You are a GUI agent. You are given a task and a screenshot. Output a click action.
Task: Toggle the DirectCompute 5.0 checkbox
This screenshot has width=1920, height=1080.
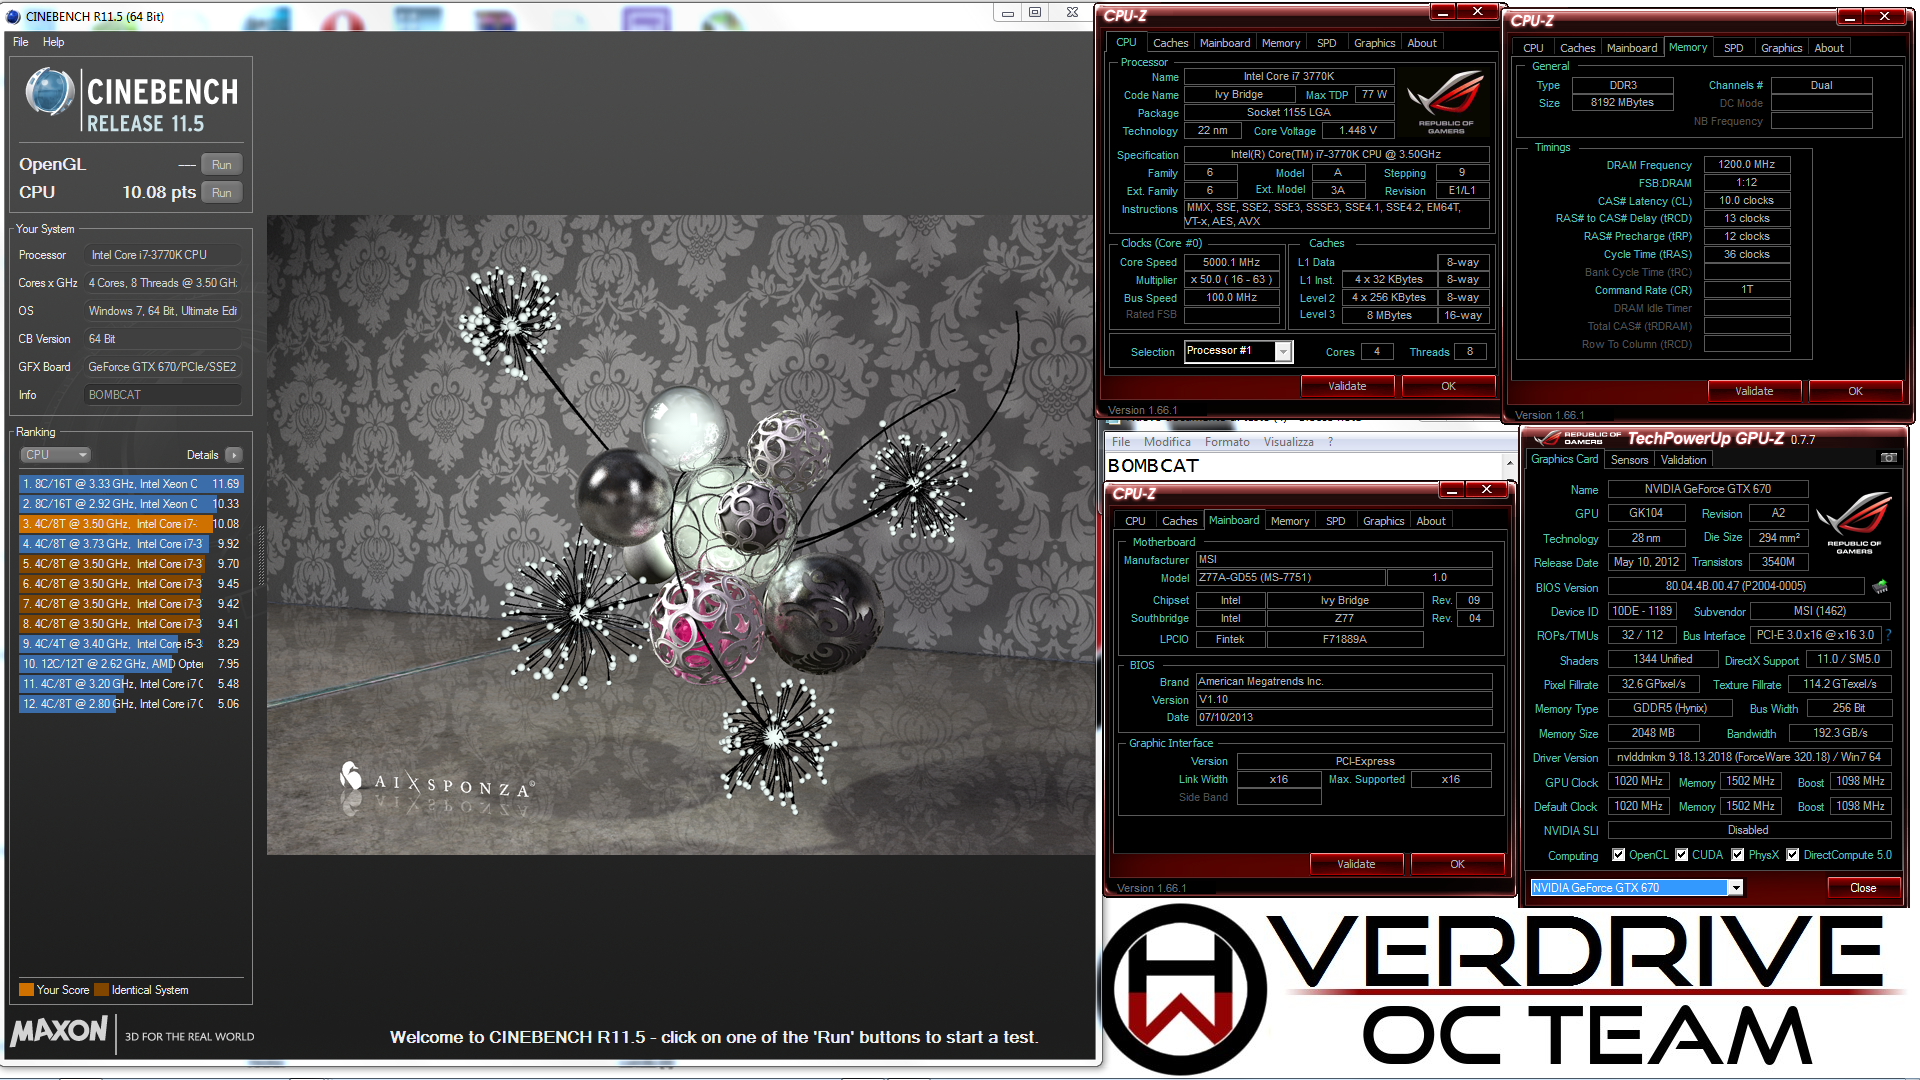click(1793, 855)
